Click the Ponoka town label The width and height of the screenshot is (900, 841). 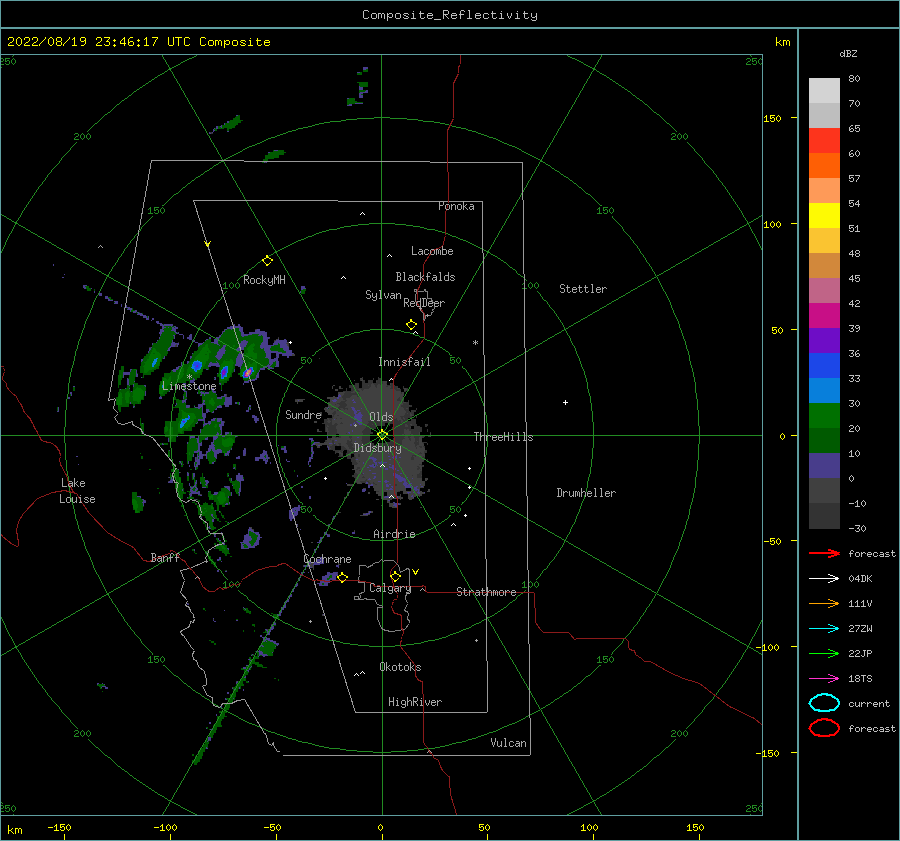click(456, 206)
